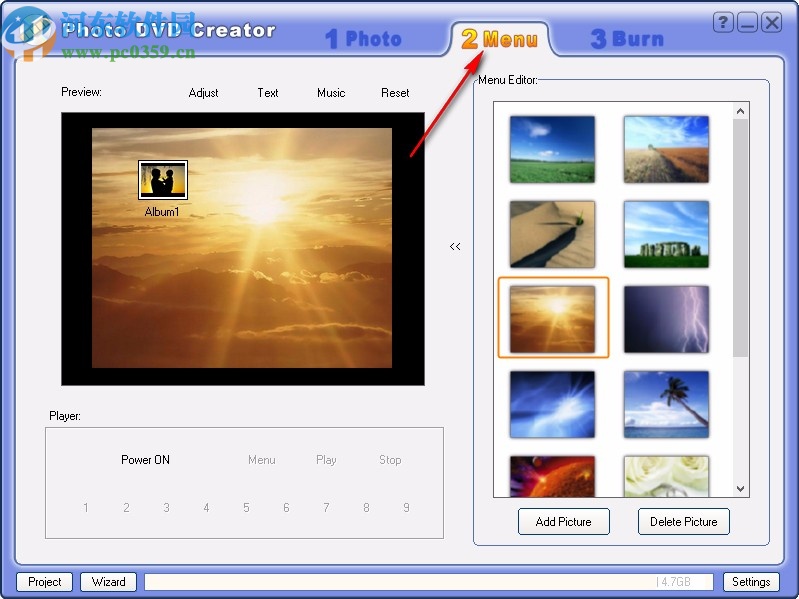799x599 pixels.
Task: Click the menu list scroll down arrow
Action: 740,488
